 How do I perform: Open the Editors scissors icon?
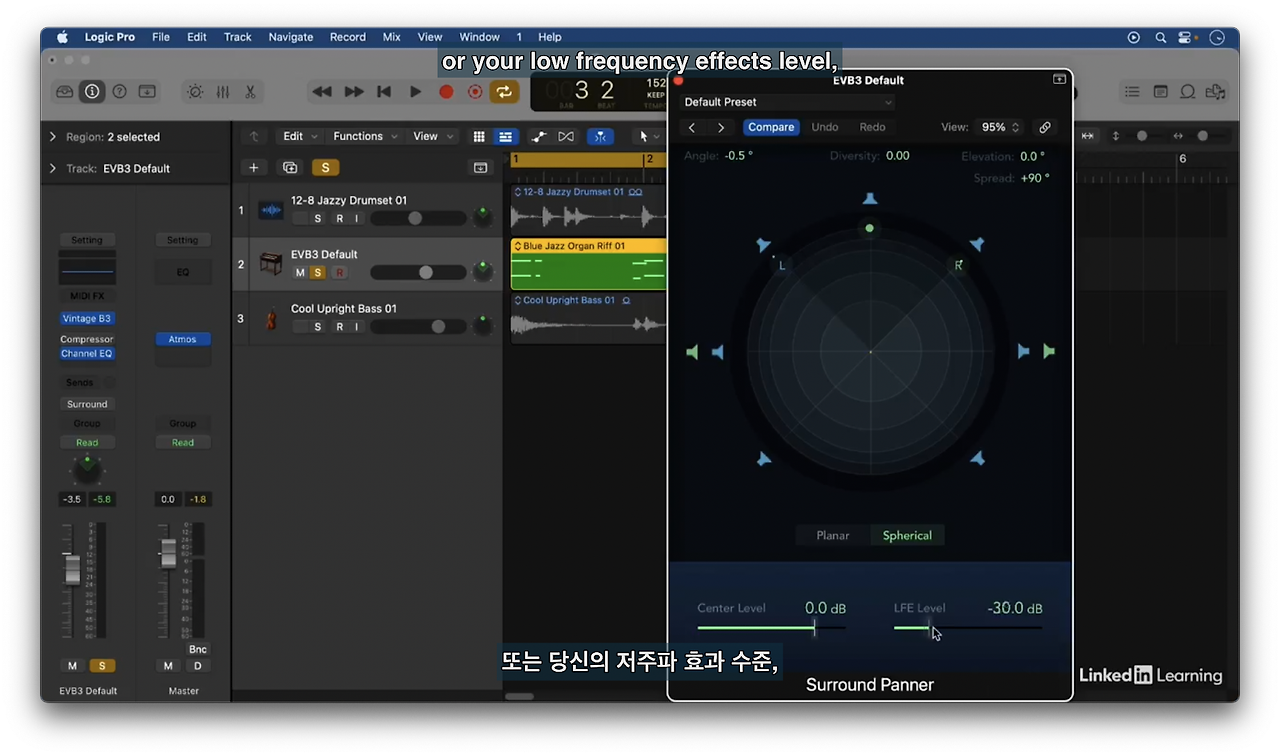point(250,91)
